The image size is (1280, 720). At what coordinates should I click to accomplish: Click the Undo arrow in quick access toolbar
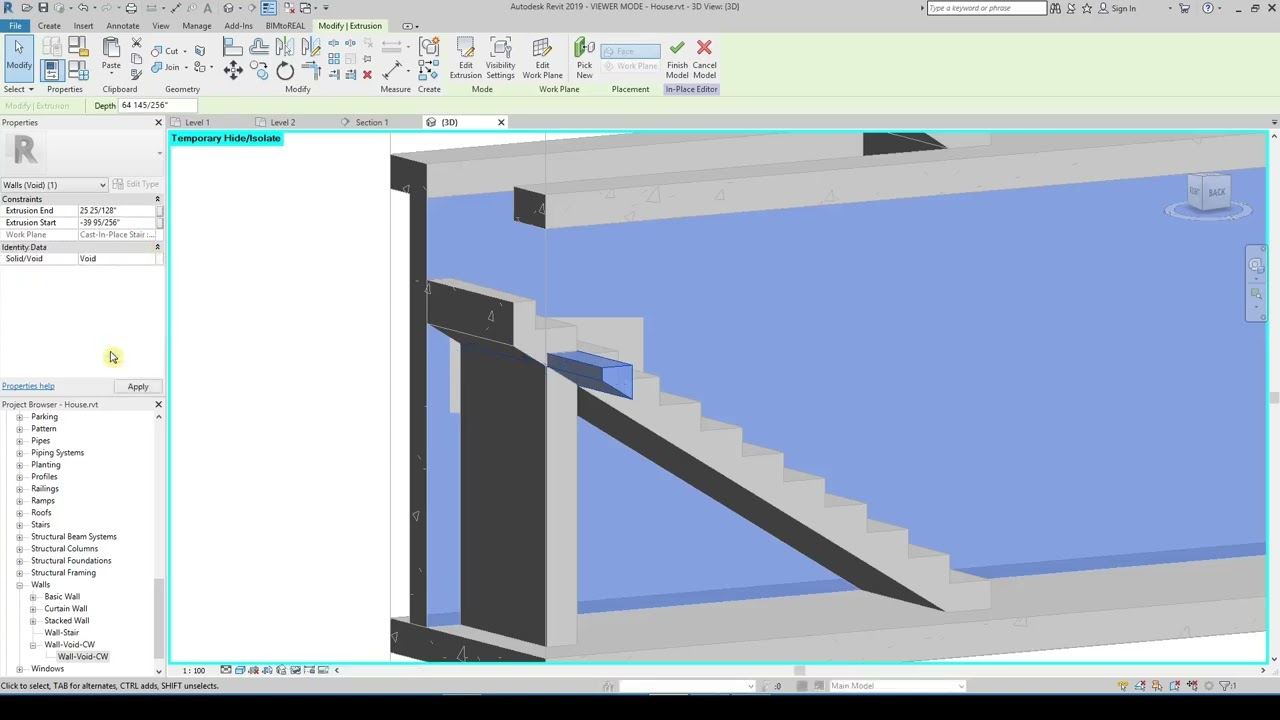point(82,8)
